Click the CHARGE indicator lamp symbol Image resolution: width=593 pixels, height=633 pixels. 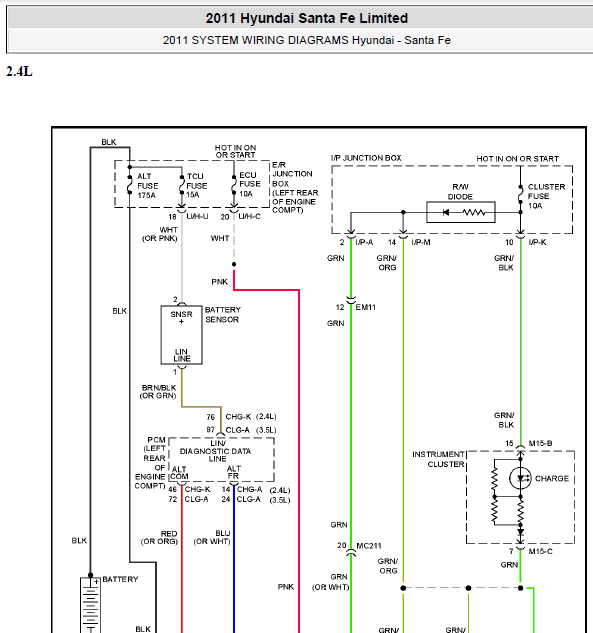tap(520, 478)
